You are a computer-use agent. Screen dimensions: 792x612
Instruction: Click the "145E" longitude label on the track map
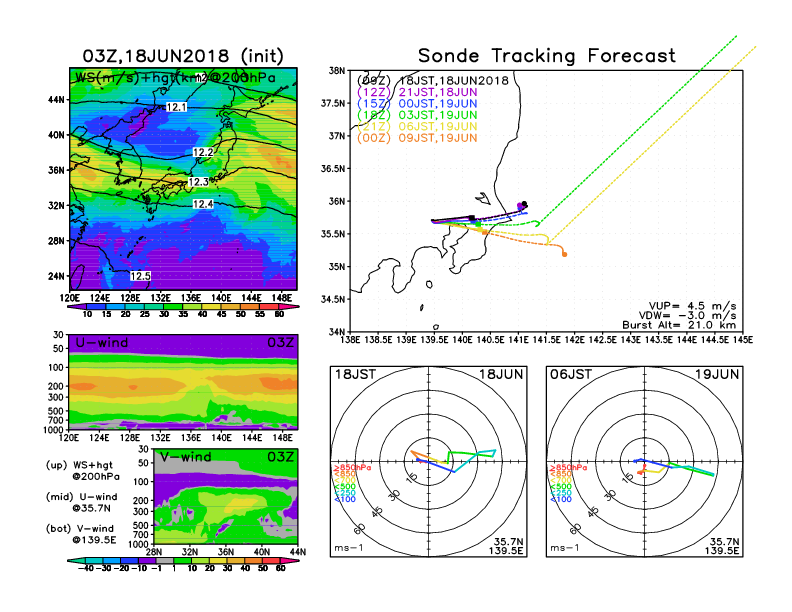pos(742,340)
